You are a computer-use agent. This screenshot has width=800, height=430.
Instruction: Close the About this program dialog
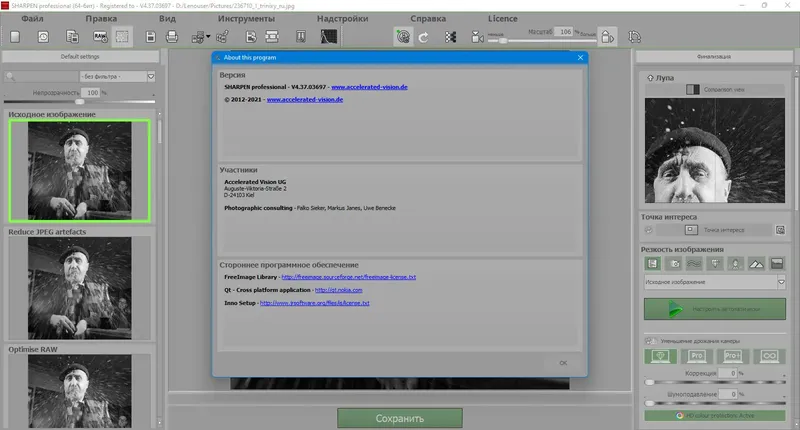580,58
